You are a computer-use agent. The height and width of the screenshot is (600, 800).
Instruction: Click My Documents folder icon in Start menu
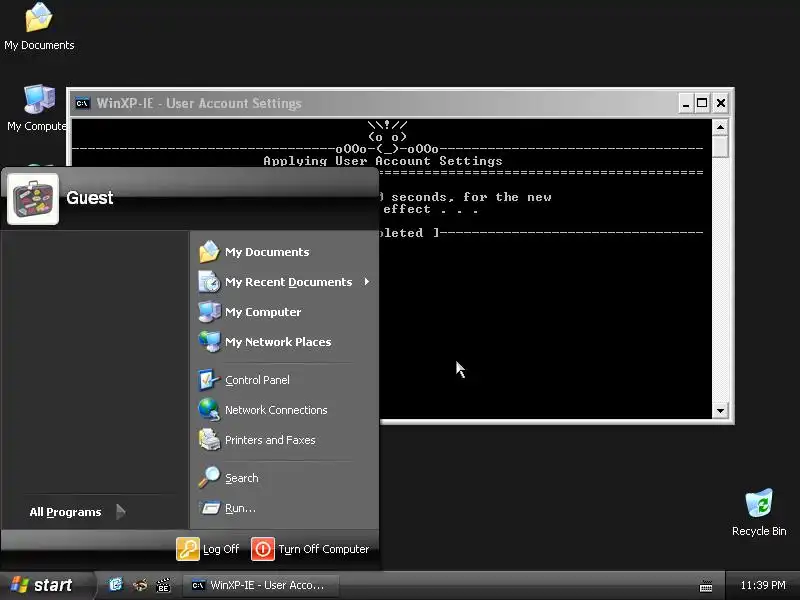[x=209, y=252]
